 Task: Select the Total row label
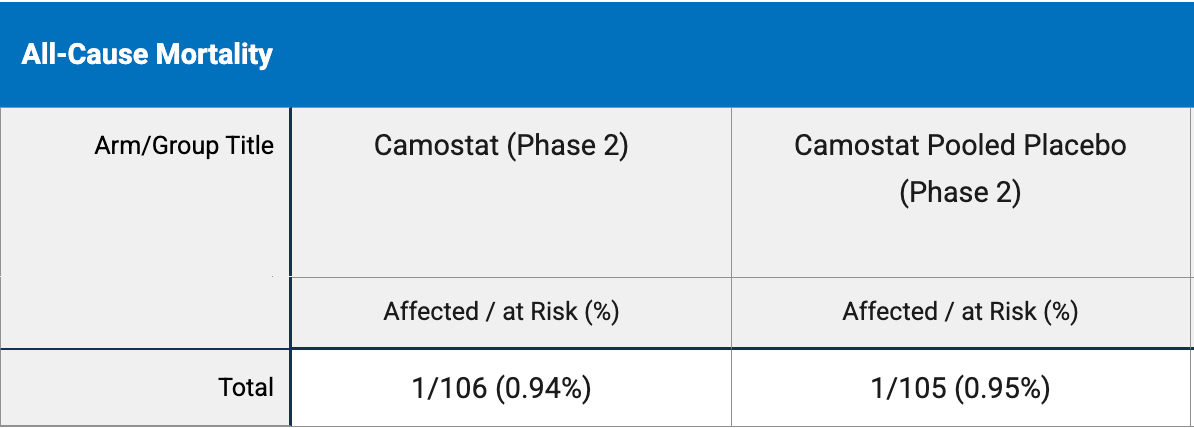pos(246,387)
